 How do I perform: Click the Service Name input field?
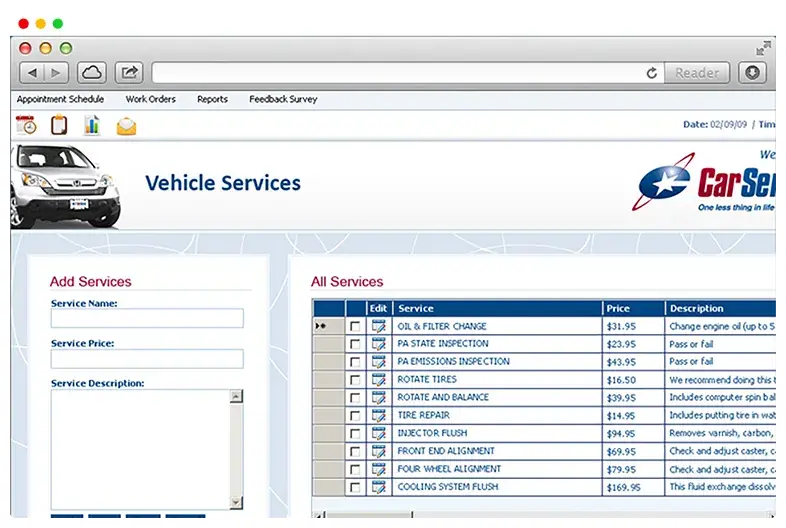147,318
